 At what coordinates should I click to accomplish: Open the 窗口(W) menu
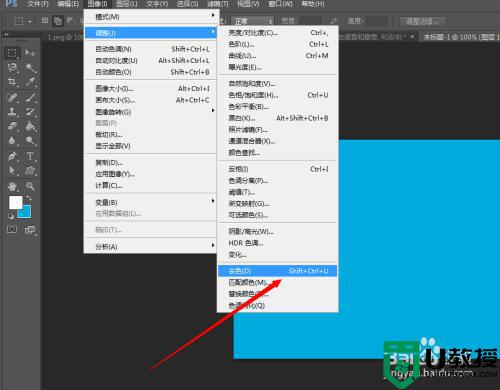click(x=281, y=4)
